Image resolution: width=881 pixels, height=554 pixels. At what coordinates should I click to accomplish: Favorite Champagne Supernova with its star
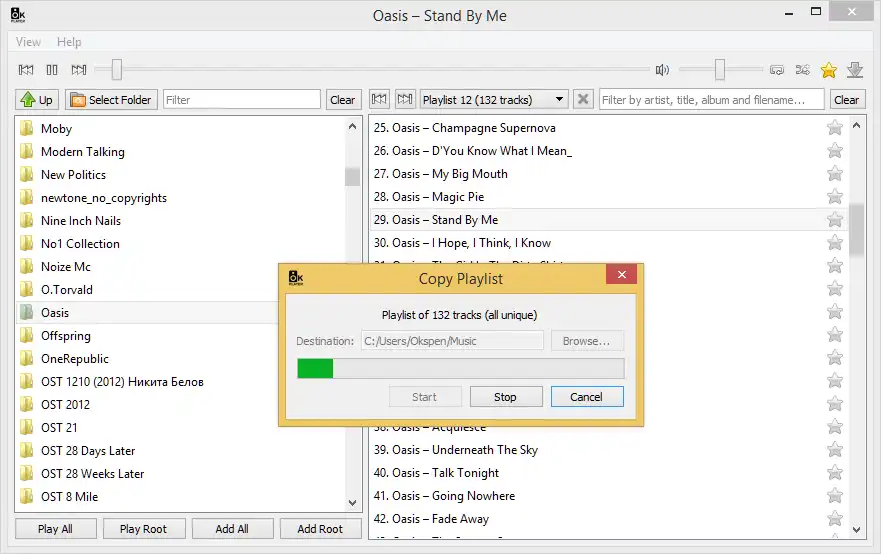tap(835, 128)
